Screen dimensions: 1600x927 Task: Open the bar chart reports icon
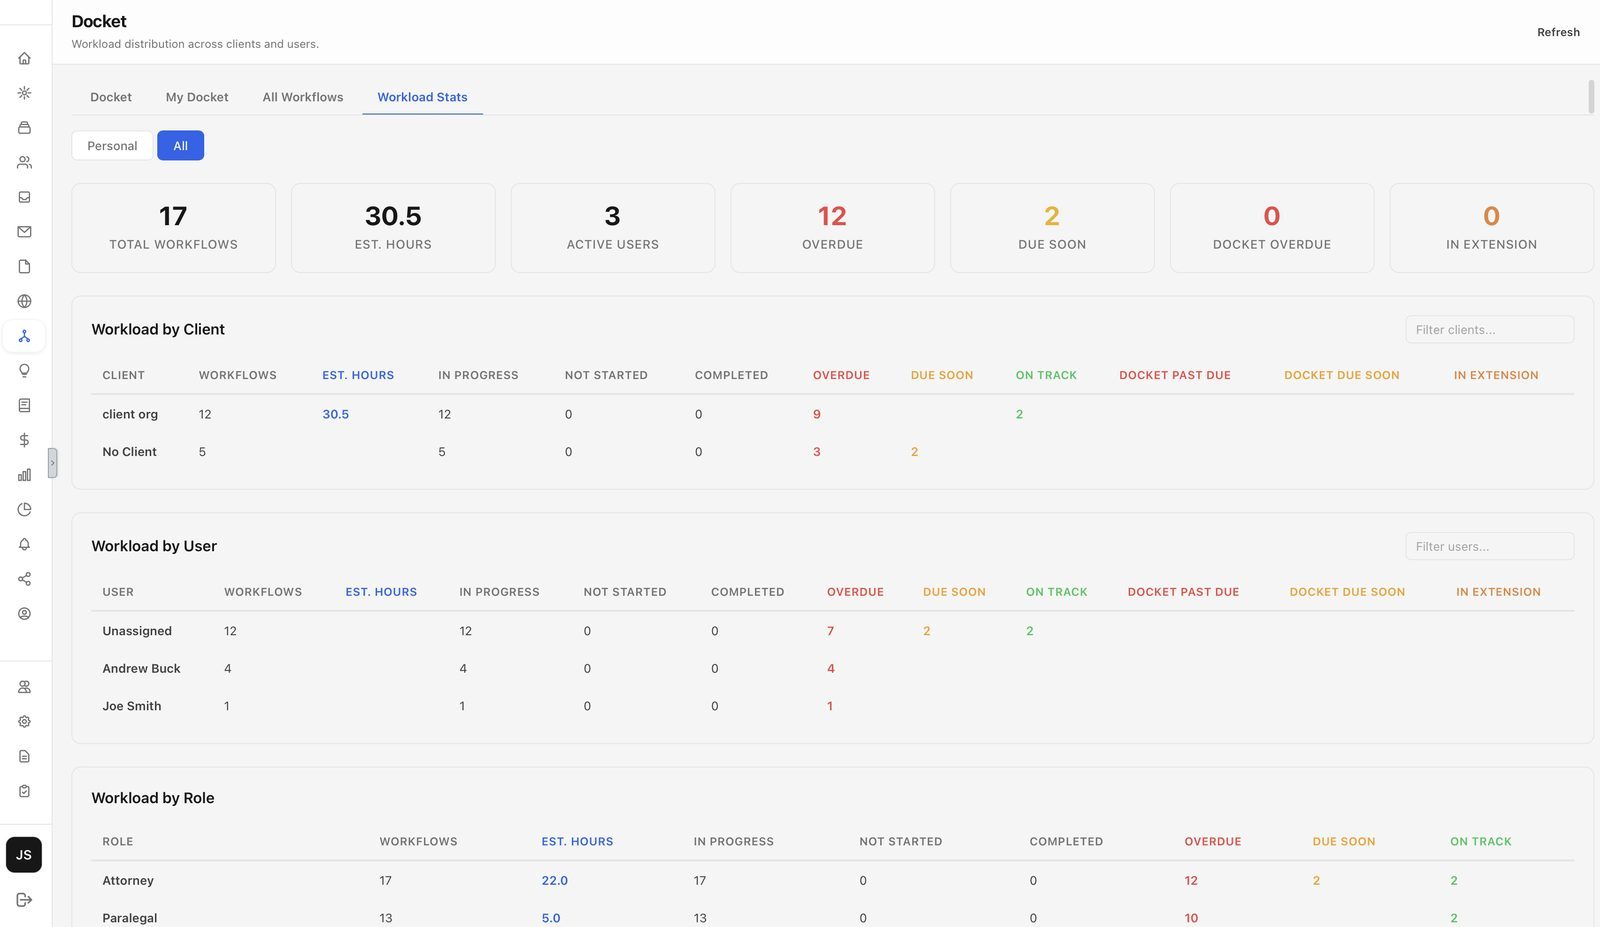pos(24,475)
